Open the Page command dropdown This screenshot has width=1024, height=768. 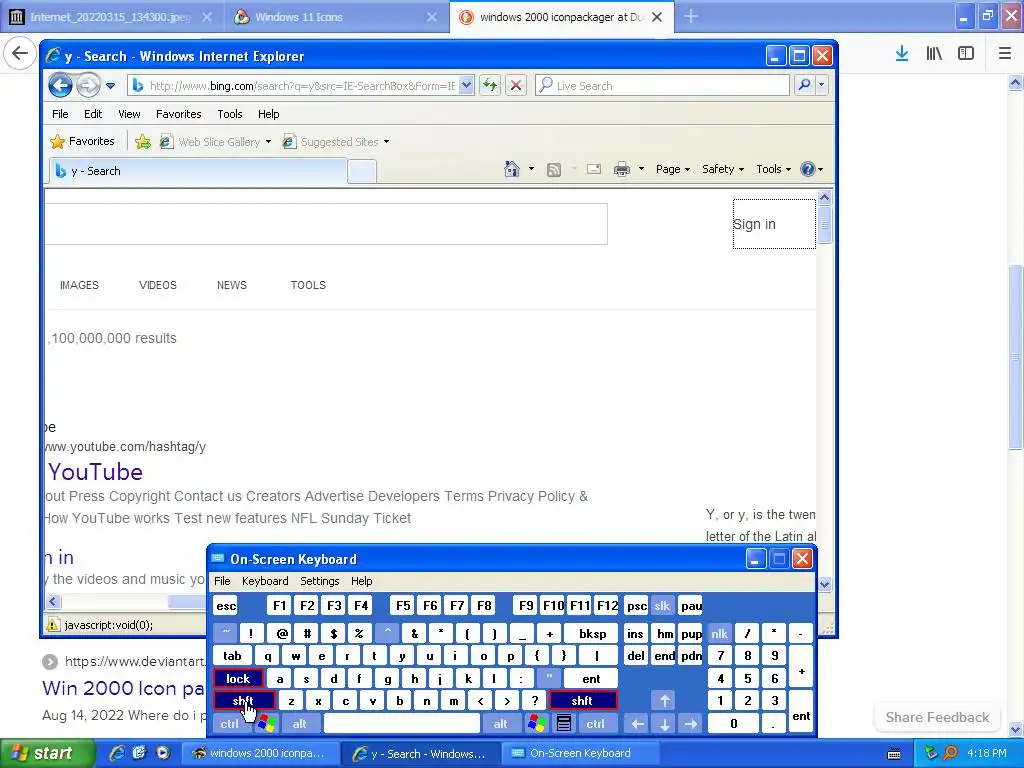[x=673, y=169]
